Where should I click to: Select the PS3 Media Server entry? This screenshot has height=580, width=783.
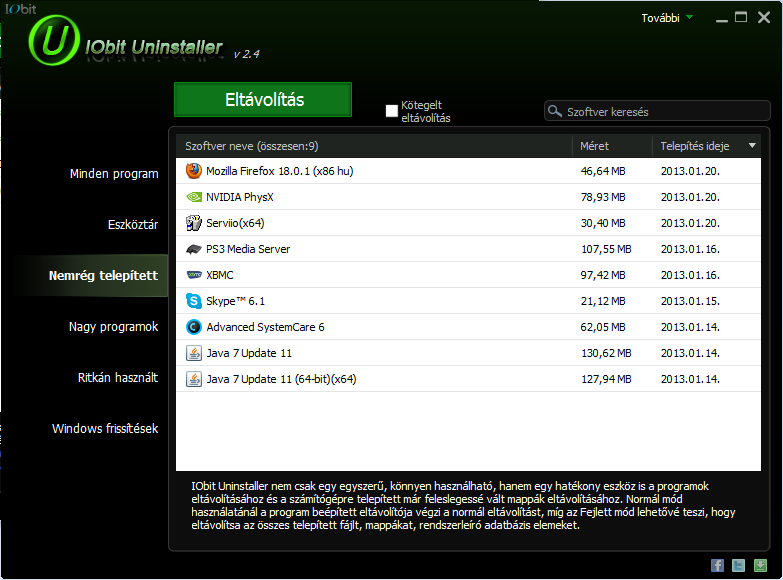[x=468, y=249]
